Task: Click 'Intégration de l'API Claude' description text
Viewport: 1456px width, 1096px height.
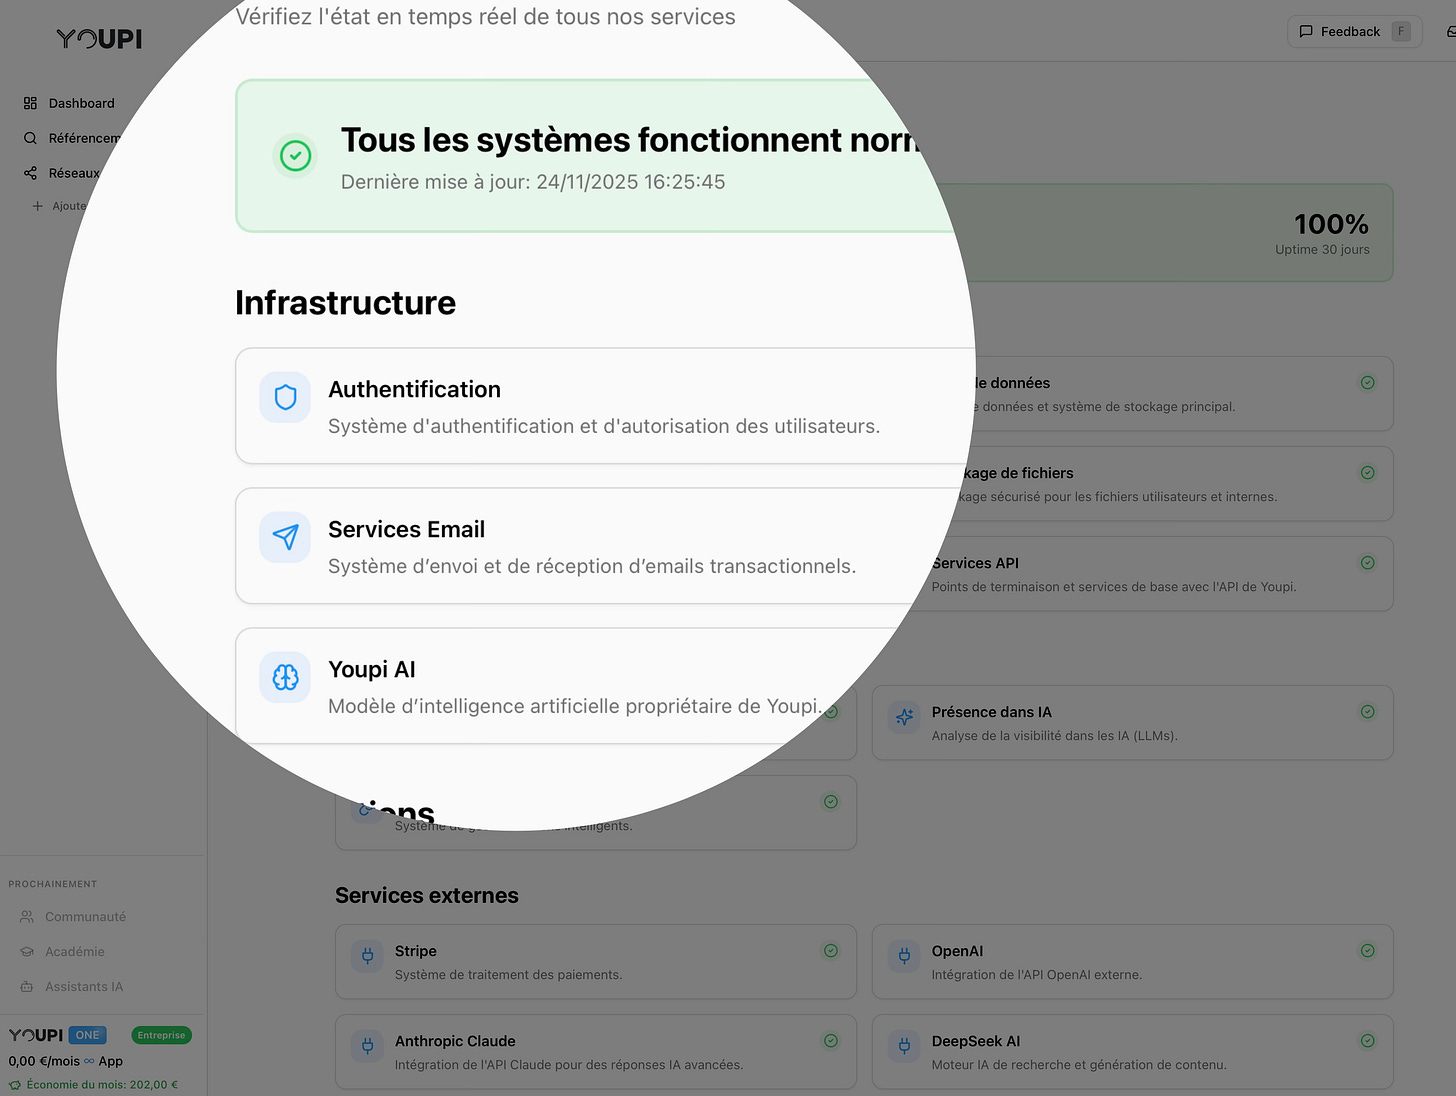Action: tap(569, 1065)
